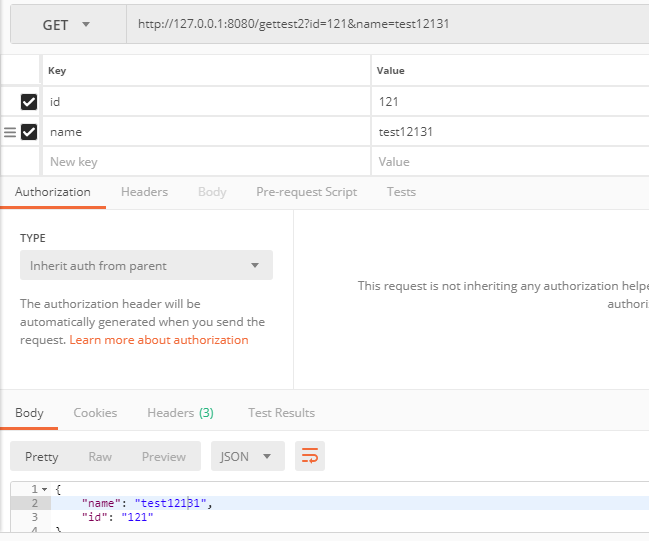Switch to Preview response view
This screenshot has width=649, height=541.
click(164, 457)
